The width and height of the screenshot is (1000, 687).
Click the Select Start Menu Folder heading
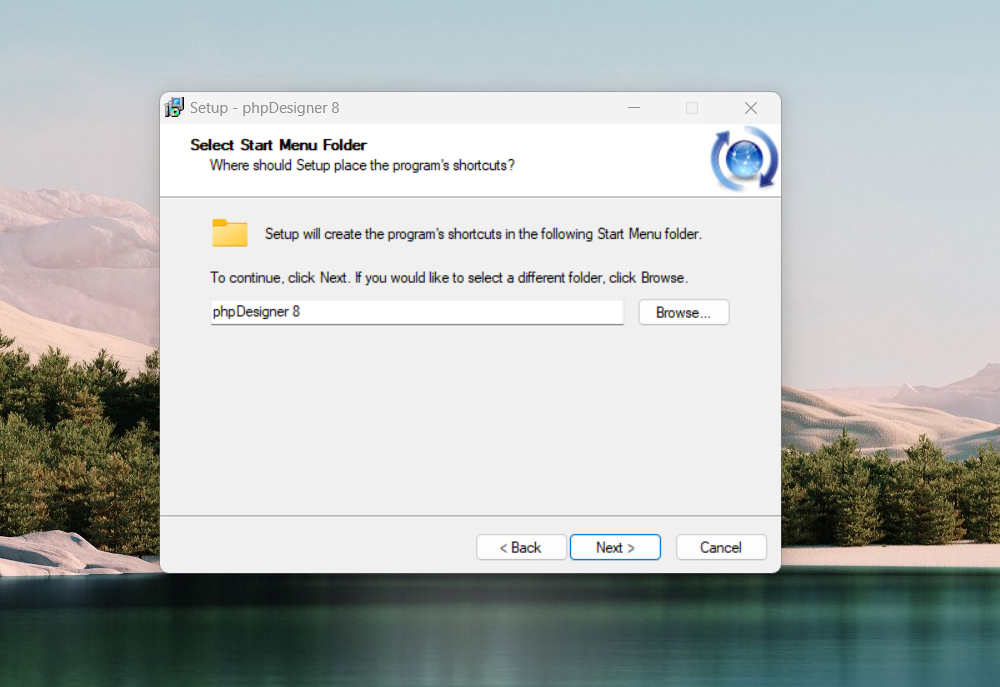point(278,145)
